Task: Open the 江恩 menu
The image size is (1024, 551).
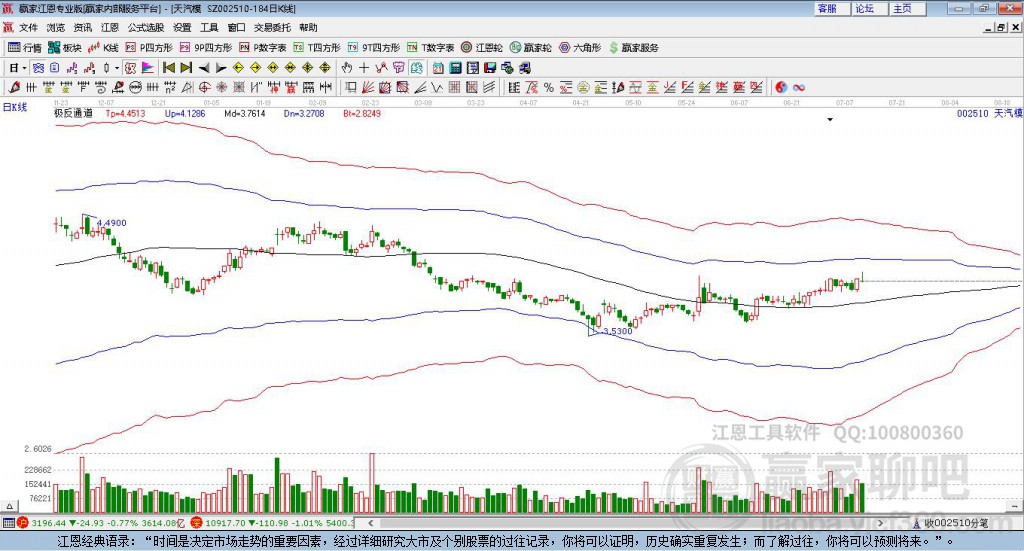Action: 110,27
